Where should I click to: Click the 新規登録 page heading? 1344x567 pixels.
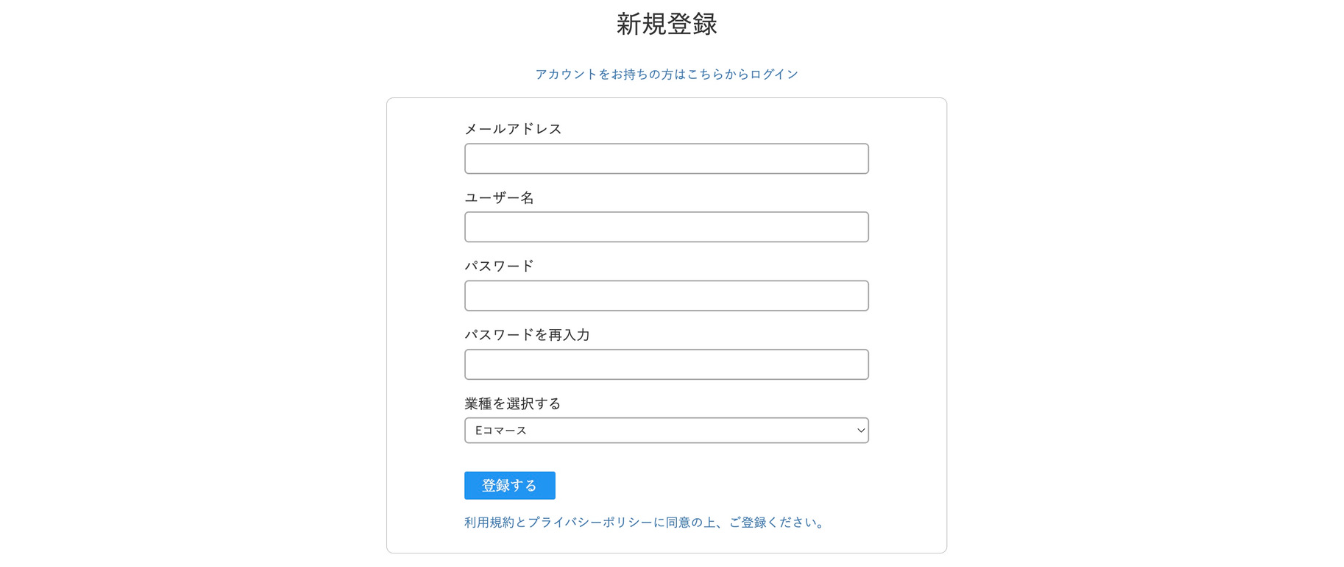[x=666, y=24]
